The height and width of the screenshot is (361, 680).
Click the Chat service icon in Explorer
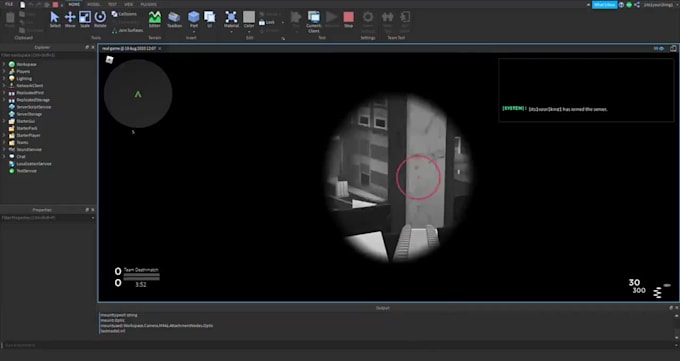click(x=12, y=157)
